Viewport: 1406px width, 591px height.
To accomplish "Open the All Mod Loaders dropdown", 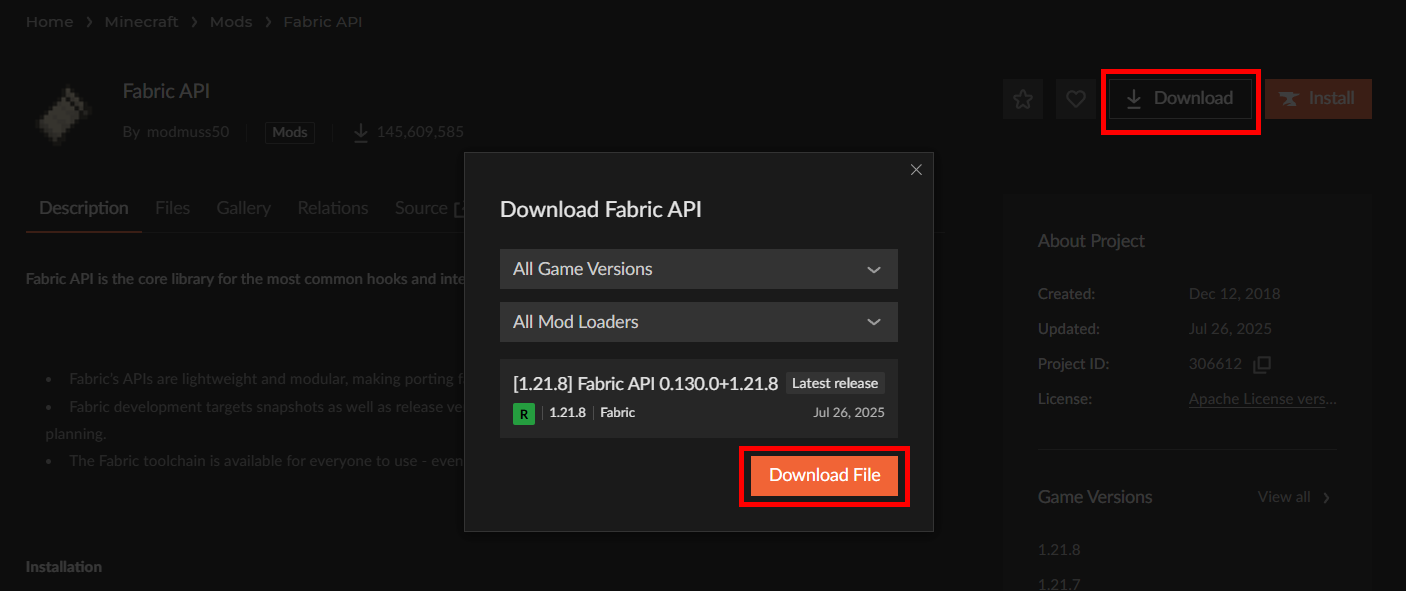I will (x=699, y=322).
